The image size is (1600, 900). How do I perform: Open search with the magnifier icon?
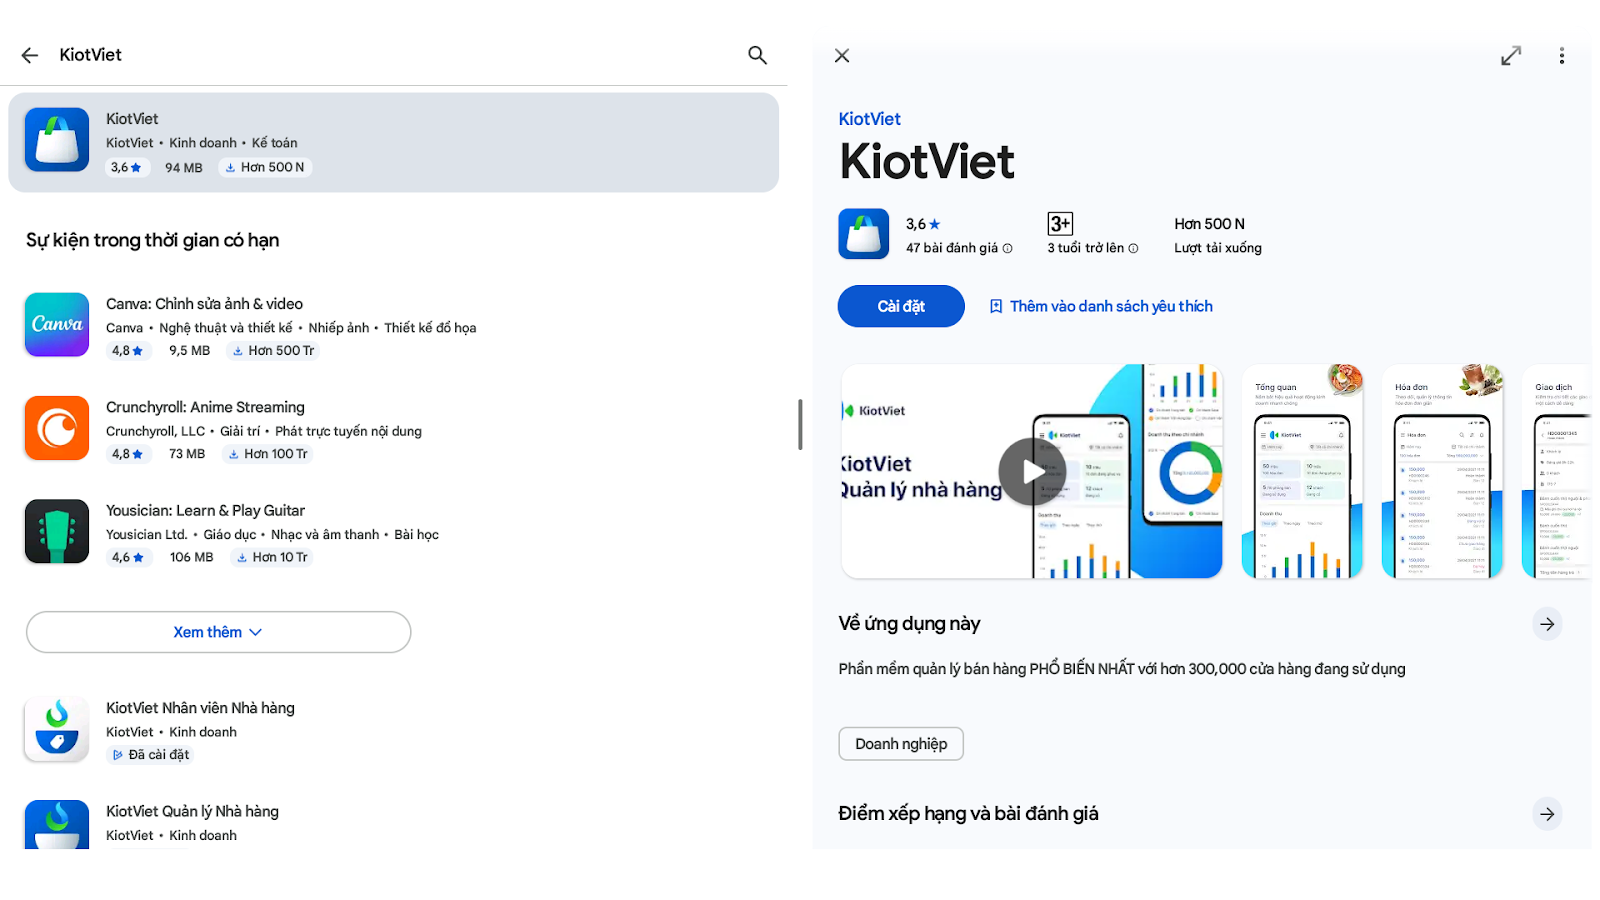click(x=757, y=55)
